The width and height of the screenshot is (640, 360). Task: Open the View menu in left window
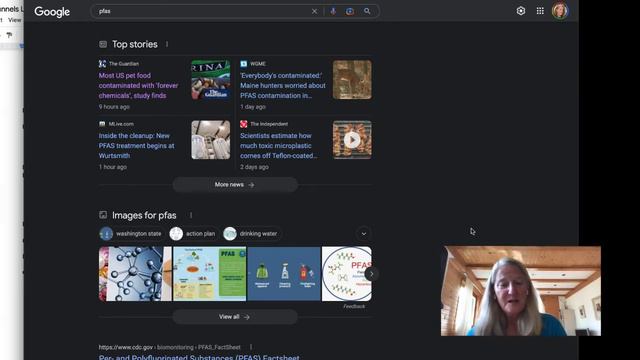[x=14, y=20]
